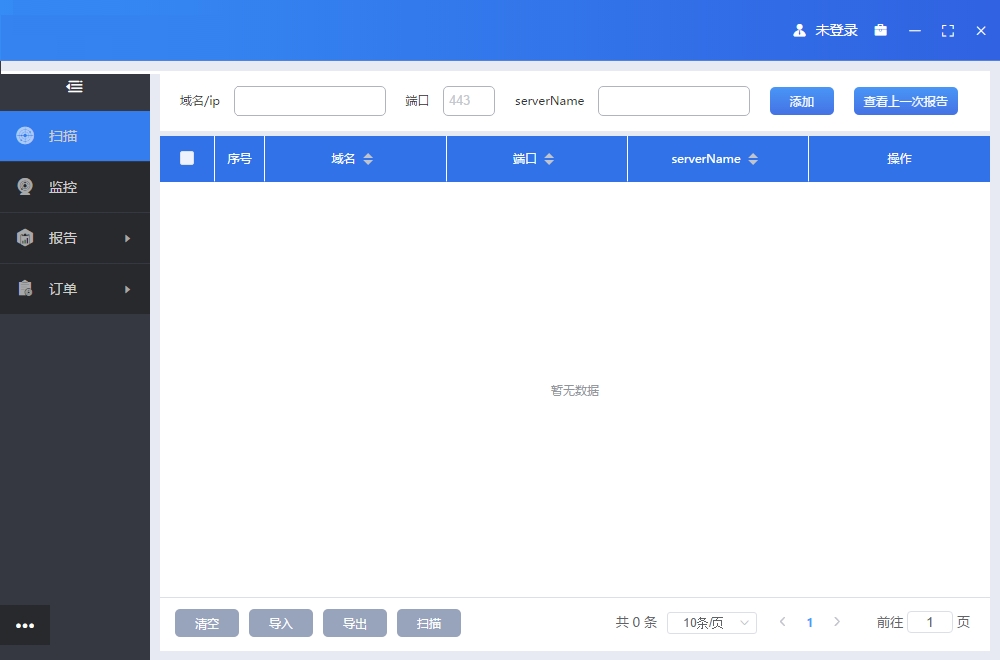
Task: Go to previous page arrow
Action: point(783,622)
